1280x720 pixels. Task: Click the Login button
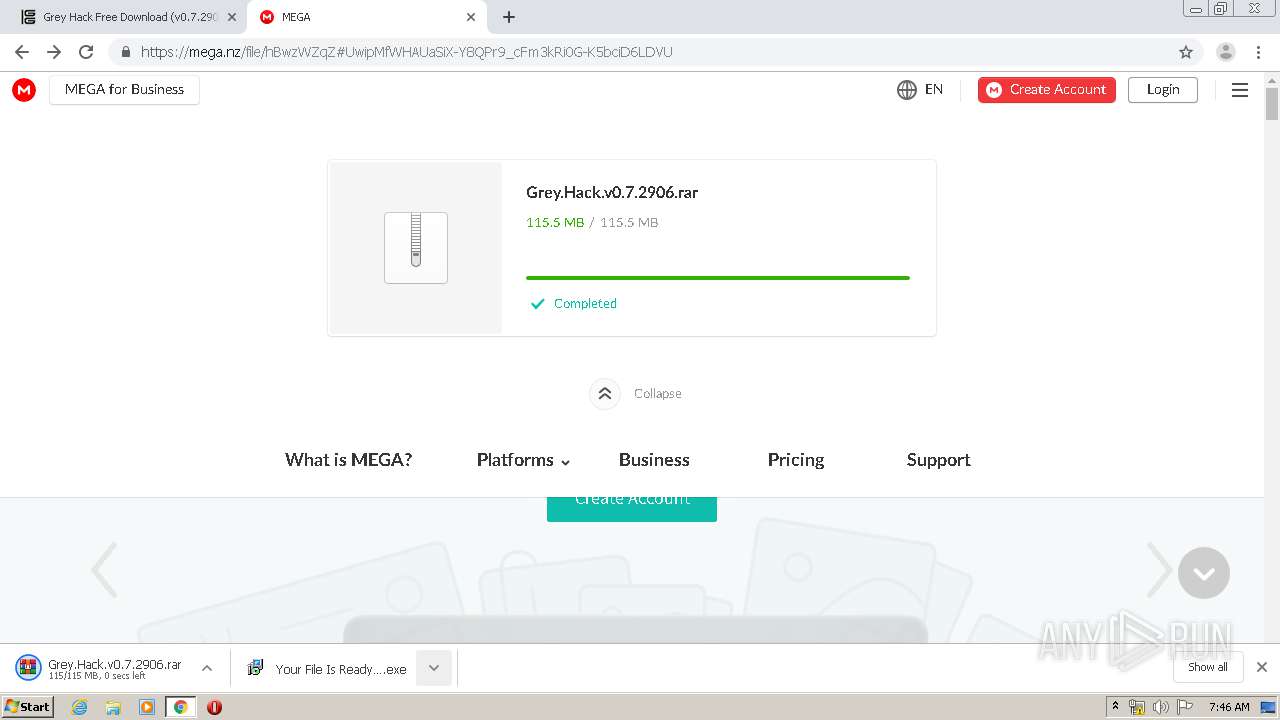(x=1163, y=90)
